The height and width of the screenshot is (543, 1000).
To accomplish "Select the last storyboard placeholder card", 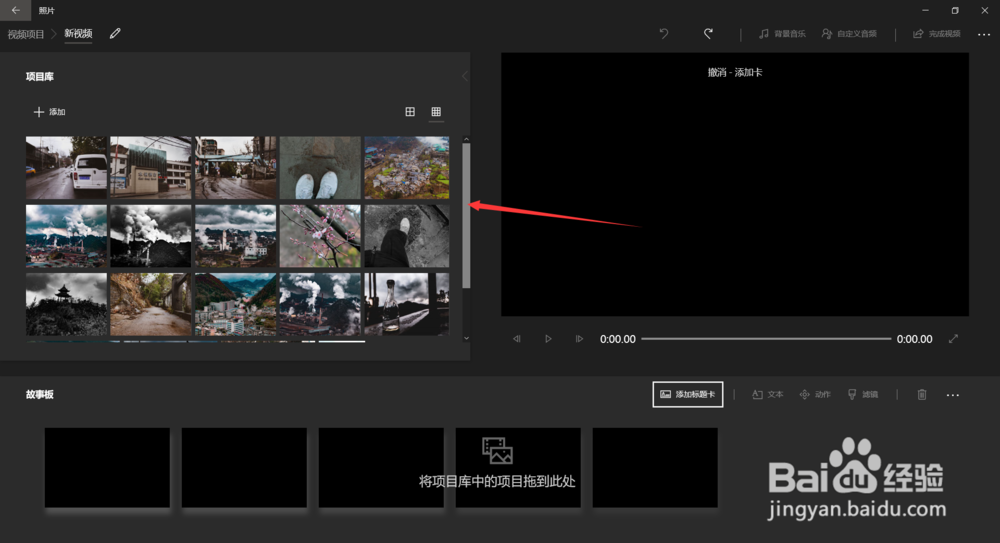I will pyautogui.click(x=655, y=468).
